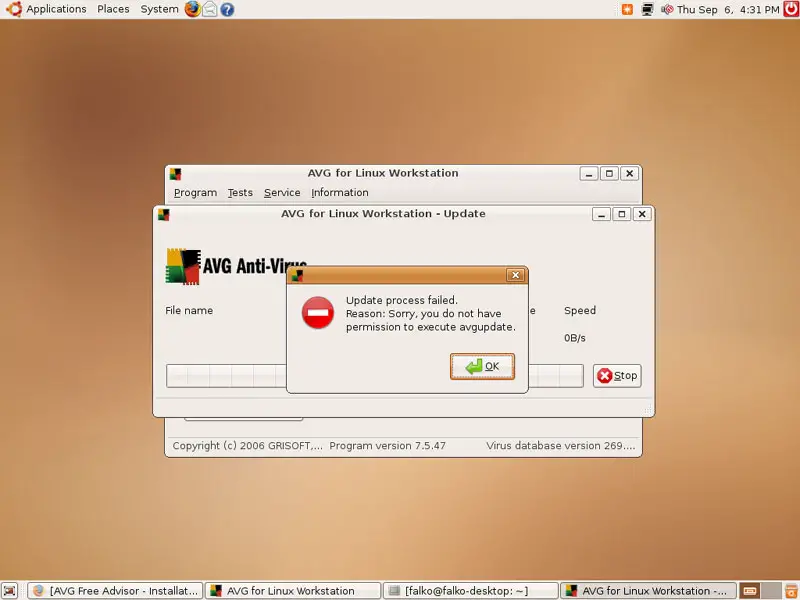Switch to first AVG for Linux Workstation taskbar entry
Image resolution: width=800 pixels, height=600 pixels.
tap(293, 591)
